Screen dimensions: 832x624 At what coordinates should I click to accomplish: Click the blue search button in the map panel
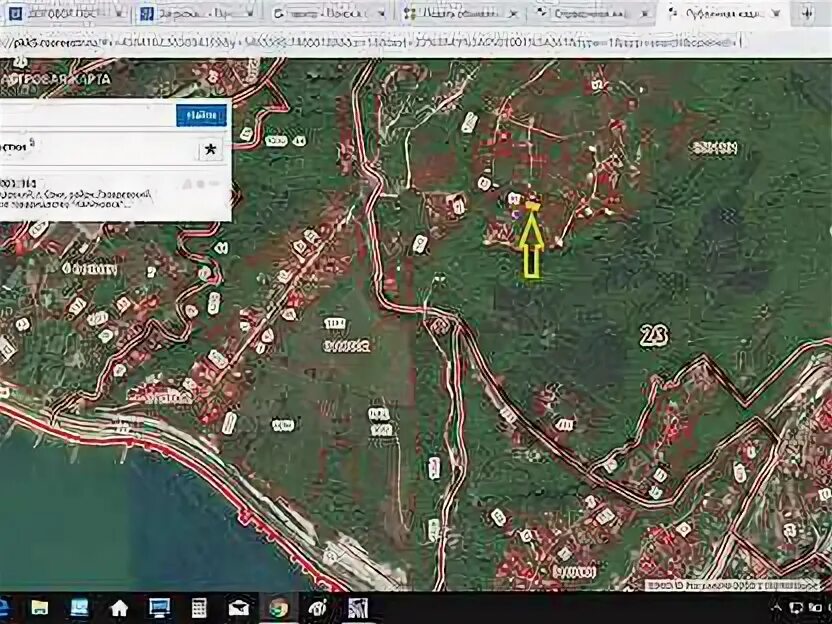pos(201,115)
